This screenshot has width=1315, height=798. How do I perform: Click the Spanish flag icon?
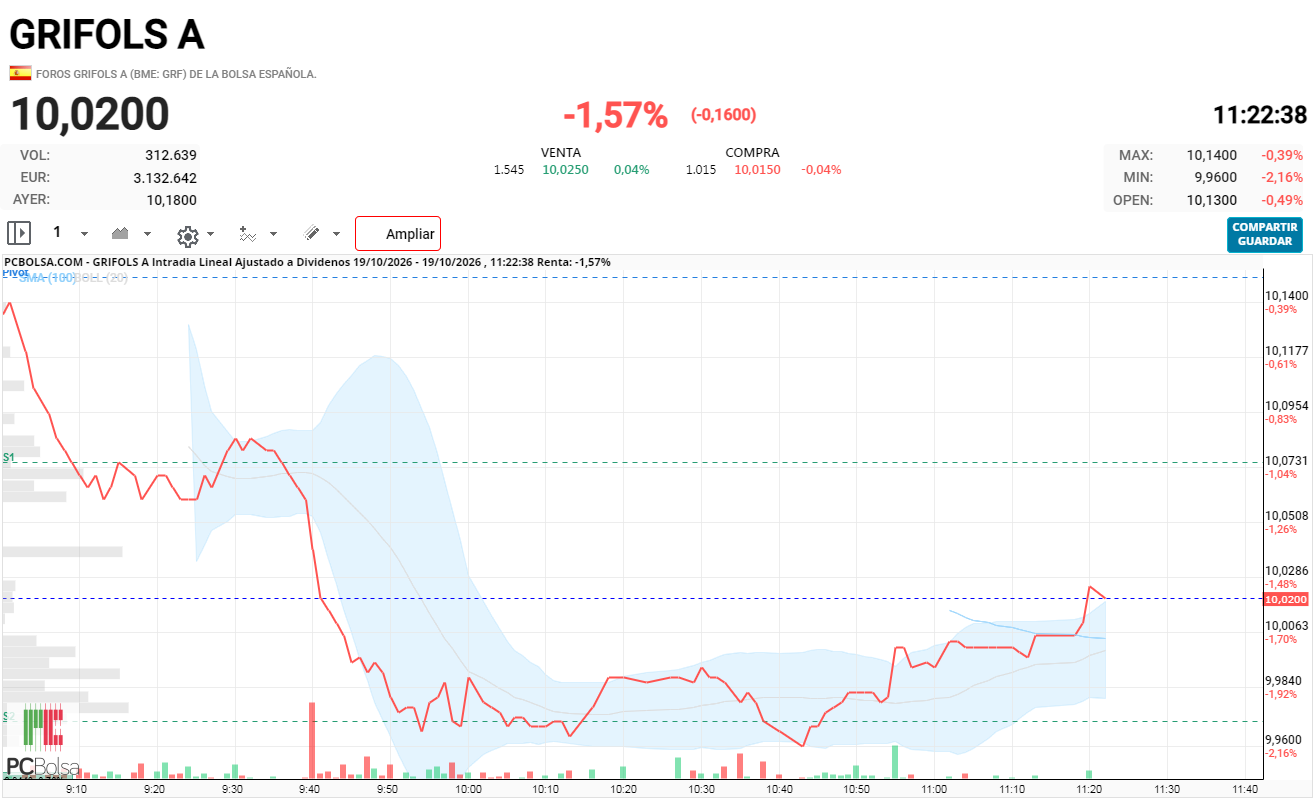pyautogui.click(x=20, y=73)
